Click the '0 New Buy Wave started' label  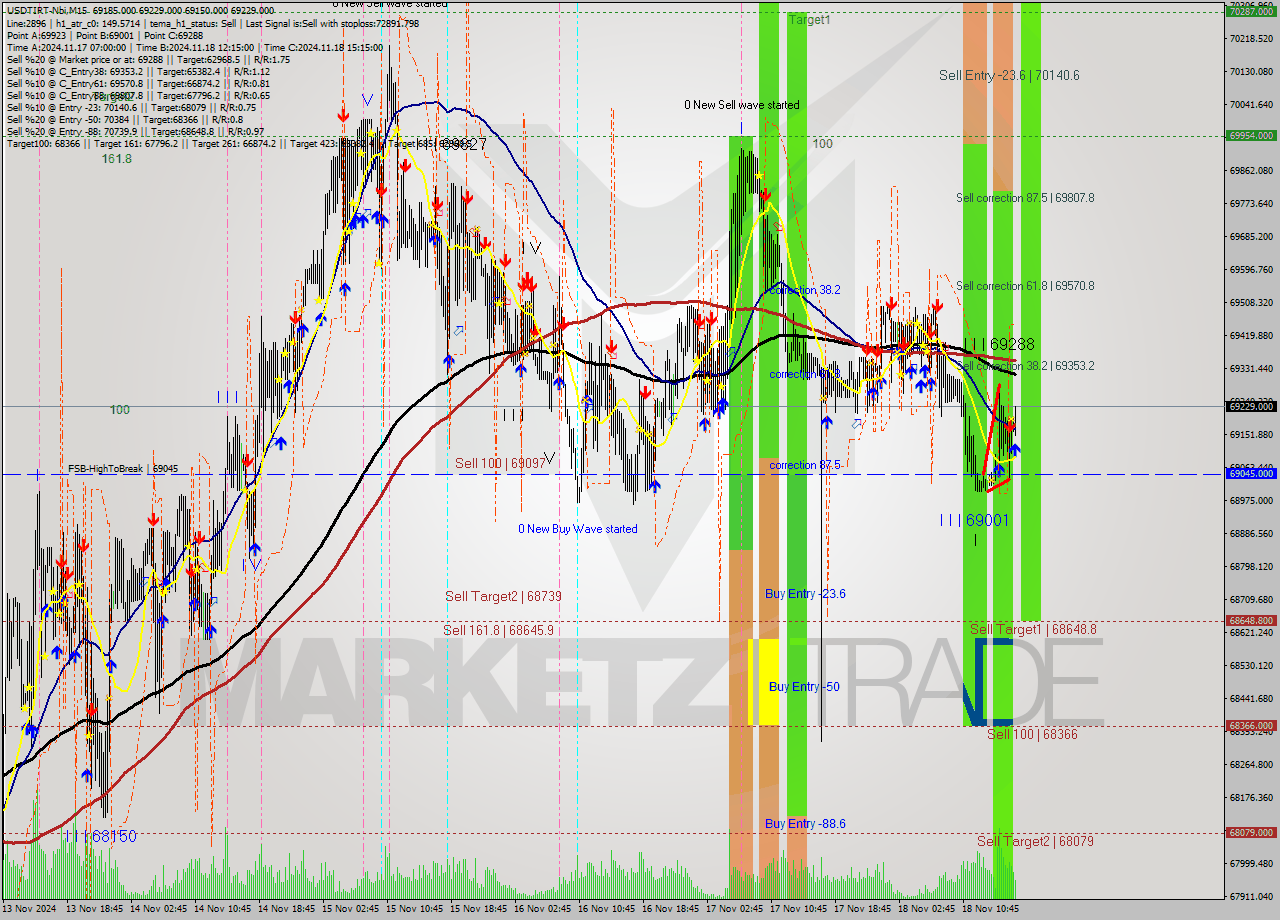(x=577, y=529)
